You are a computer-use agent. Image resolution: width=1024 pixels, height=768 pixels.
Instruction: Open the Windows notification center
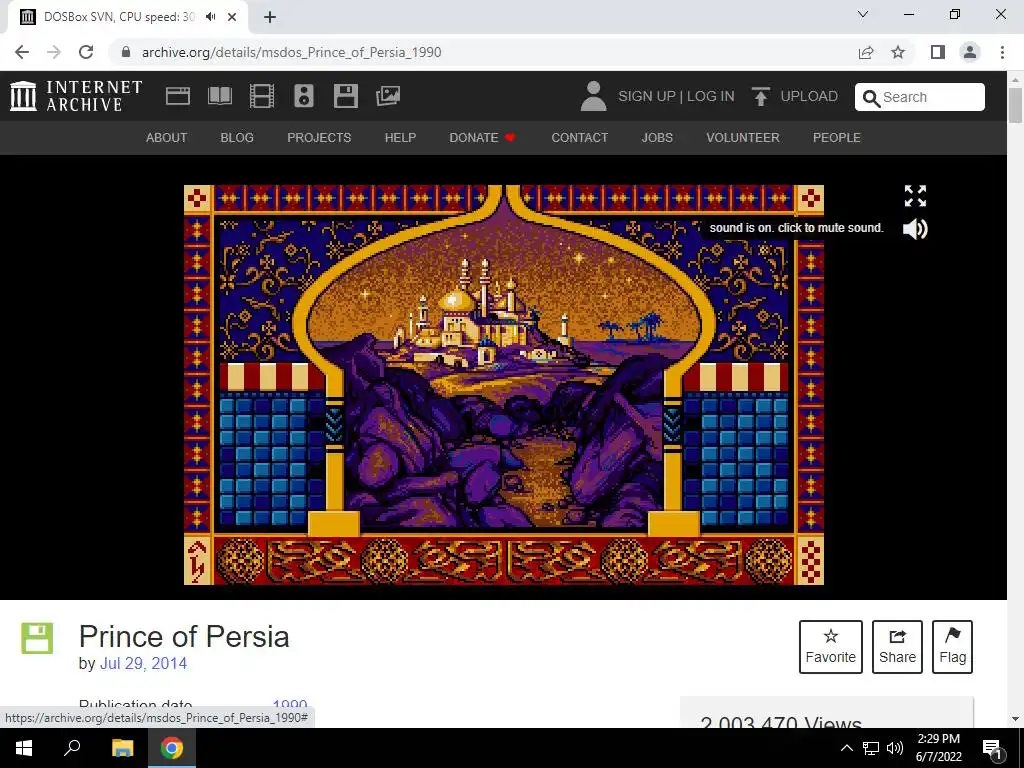click(x=992, y=748)
